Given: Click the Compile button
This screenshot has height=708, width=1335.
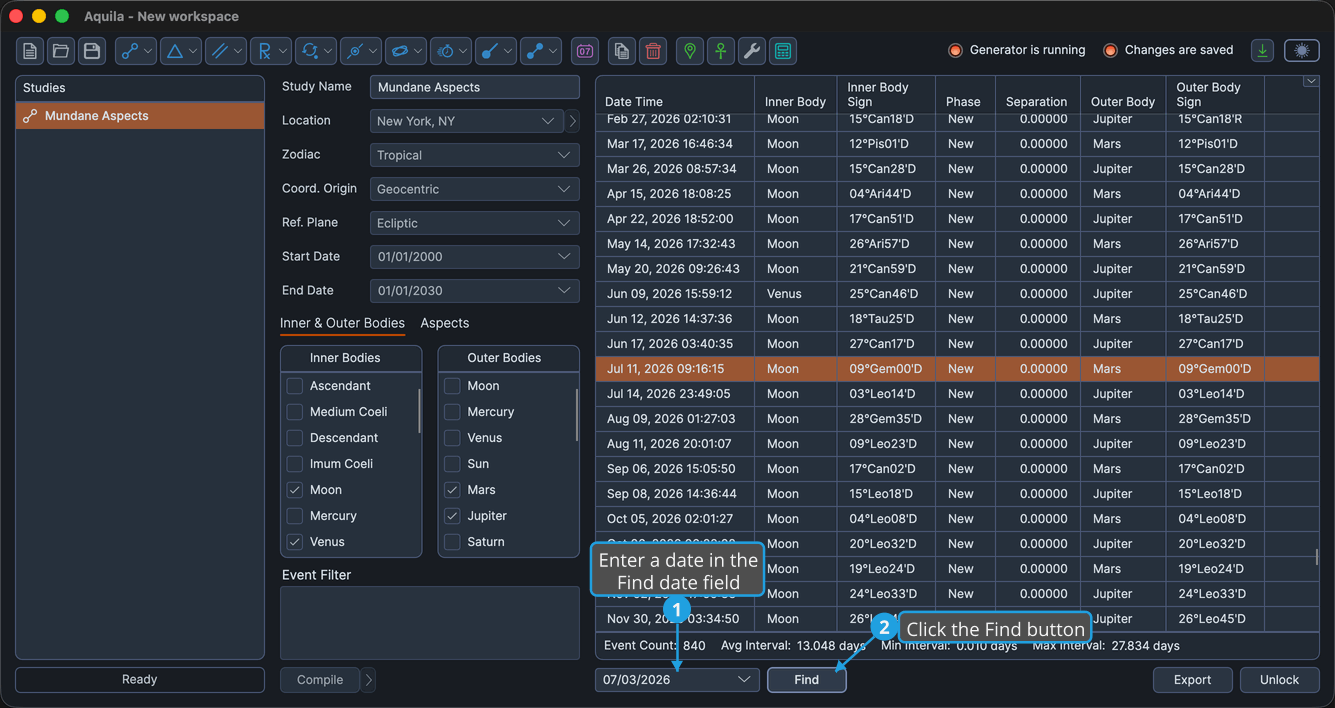Looking at the screenshot, I should (x=320, y=680).
